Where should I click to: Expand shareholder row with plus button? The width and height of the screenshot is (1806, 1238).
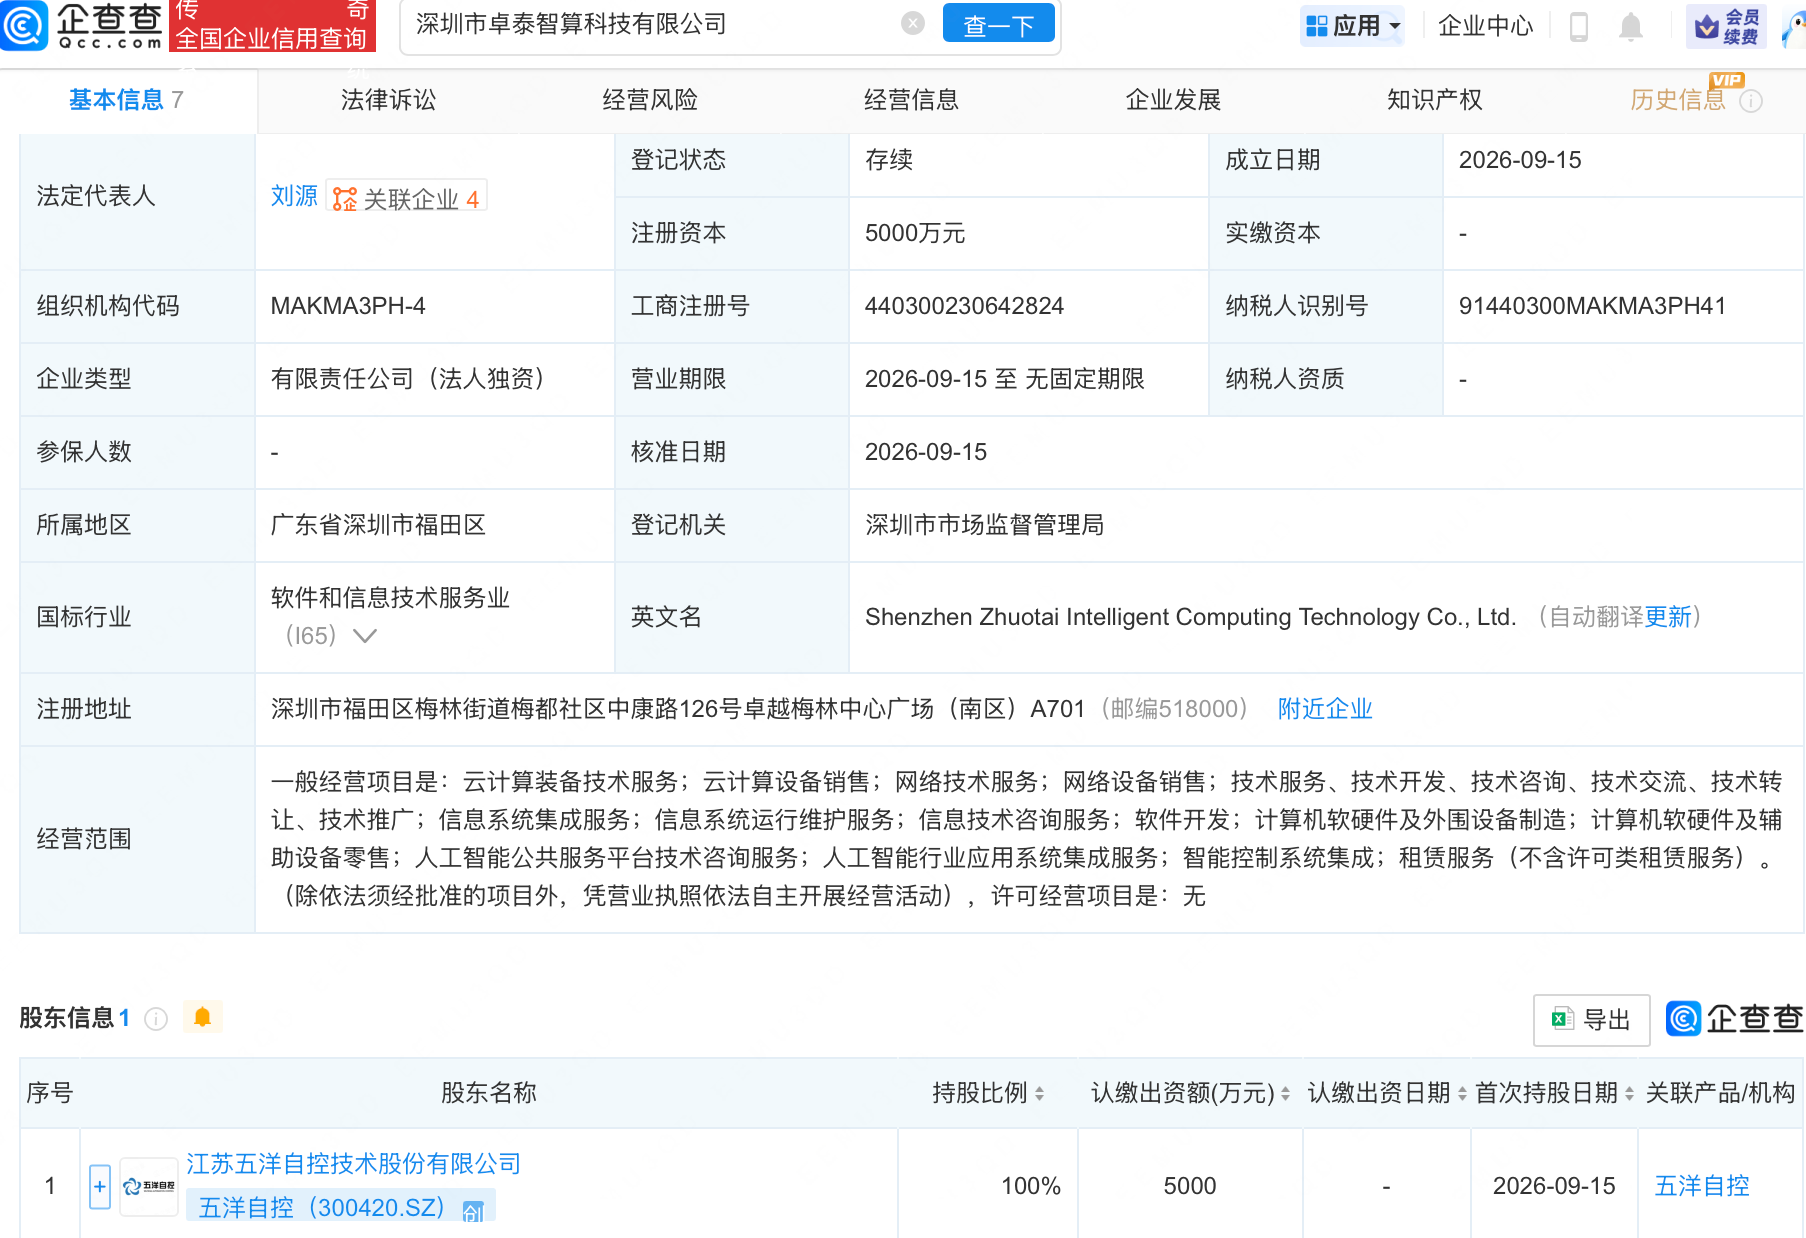point(99,1187)
